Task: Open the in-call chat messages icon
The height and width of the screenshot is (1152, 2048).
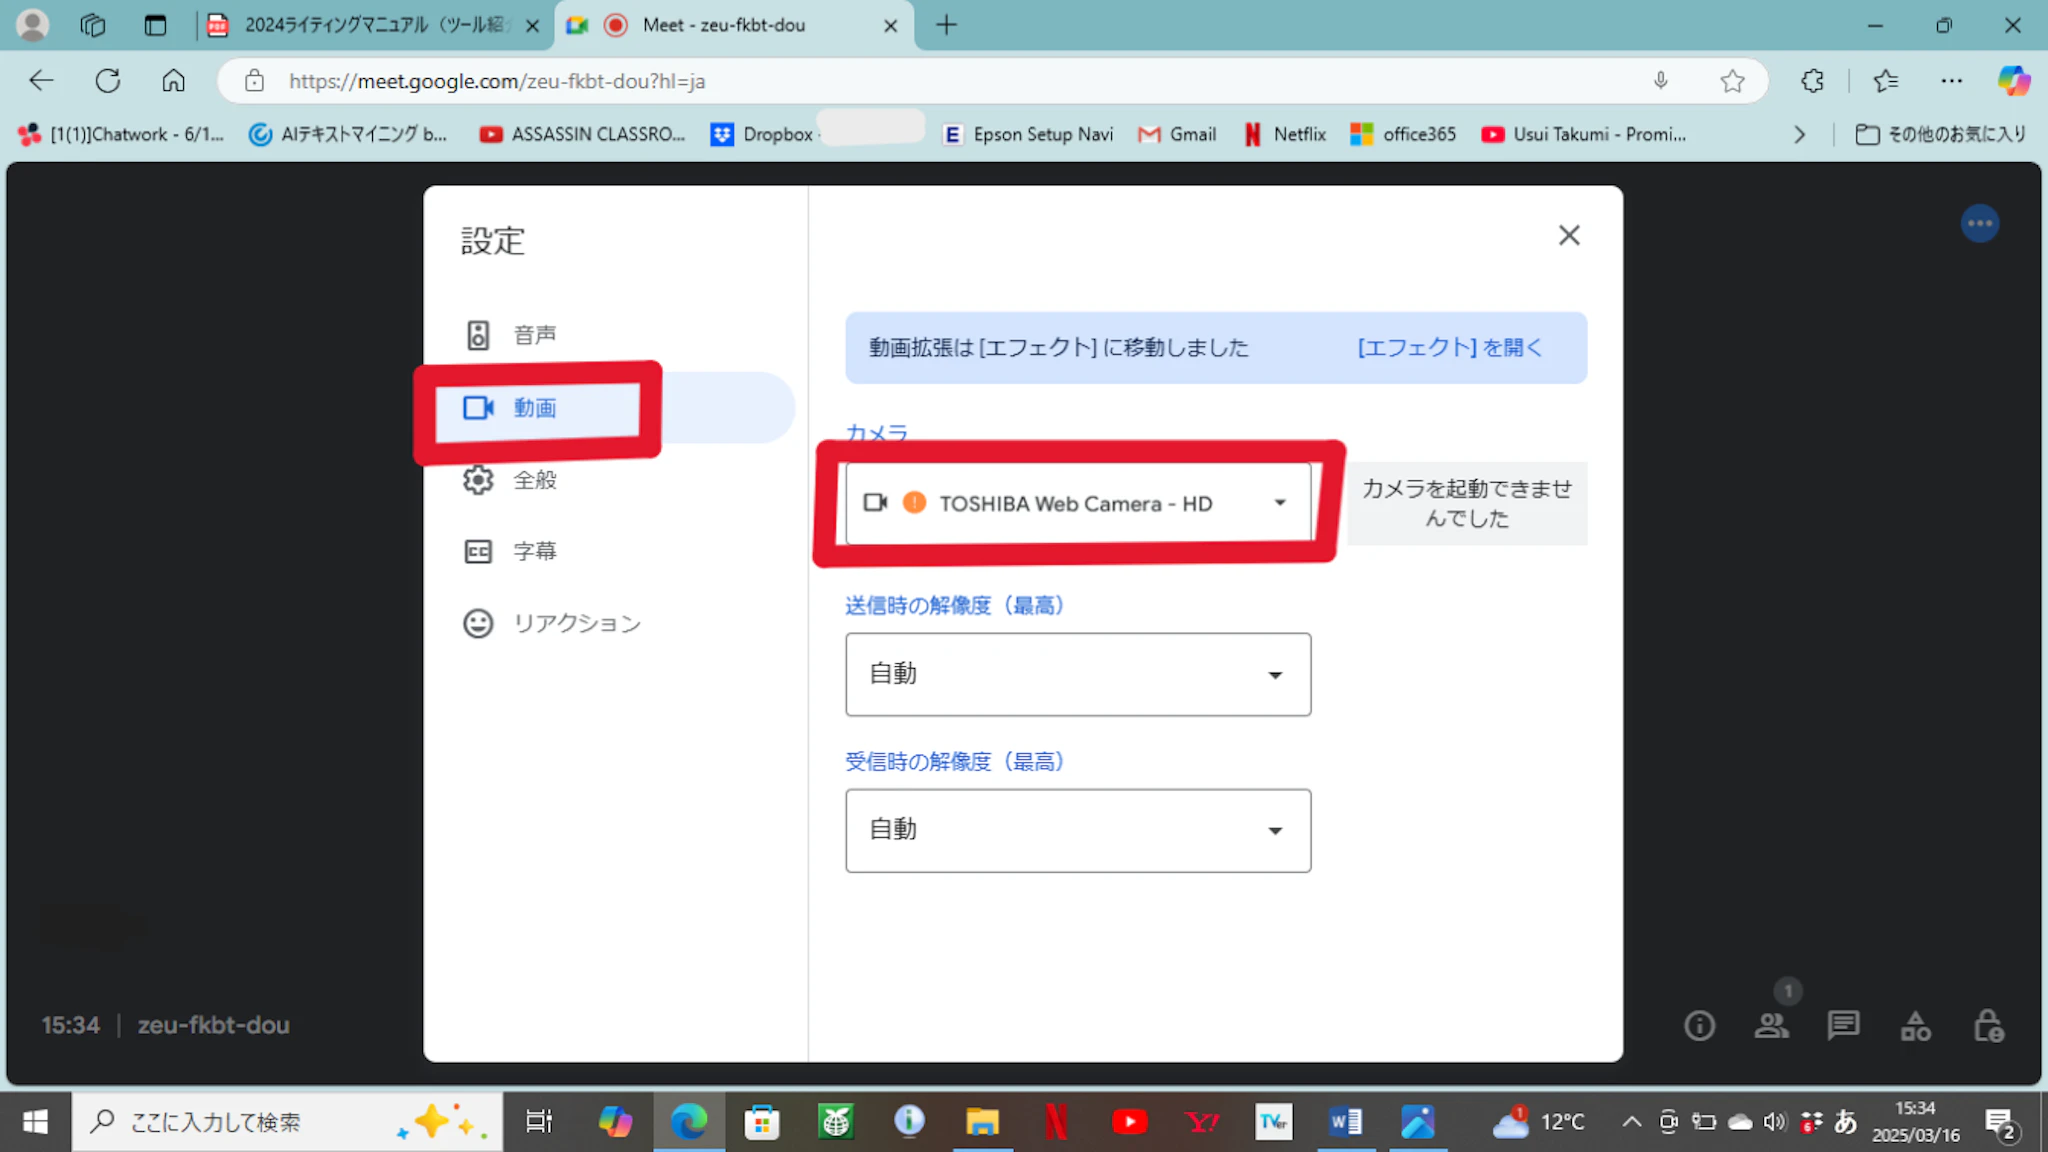Action: [x=1842, y=1026]
